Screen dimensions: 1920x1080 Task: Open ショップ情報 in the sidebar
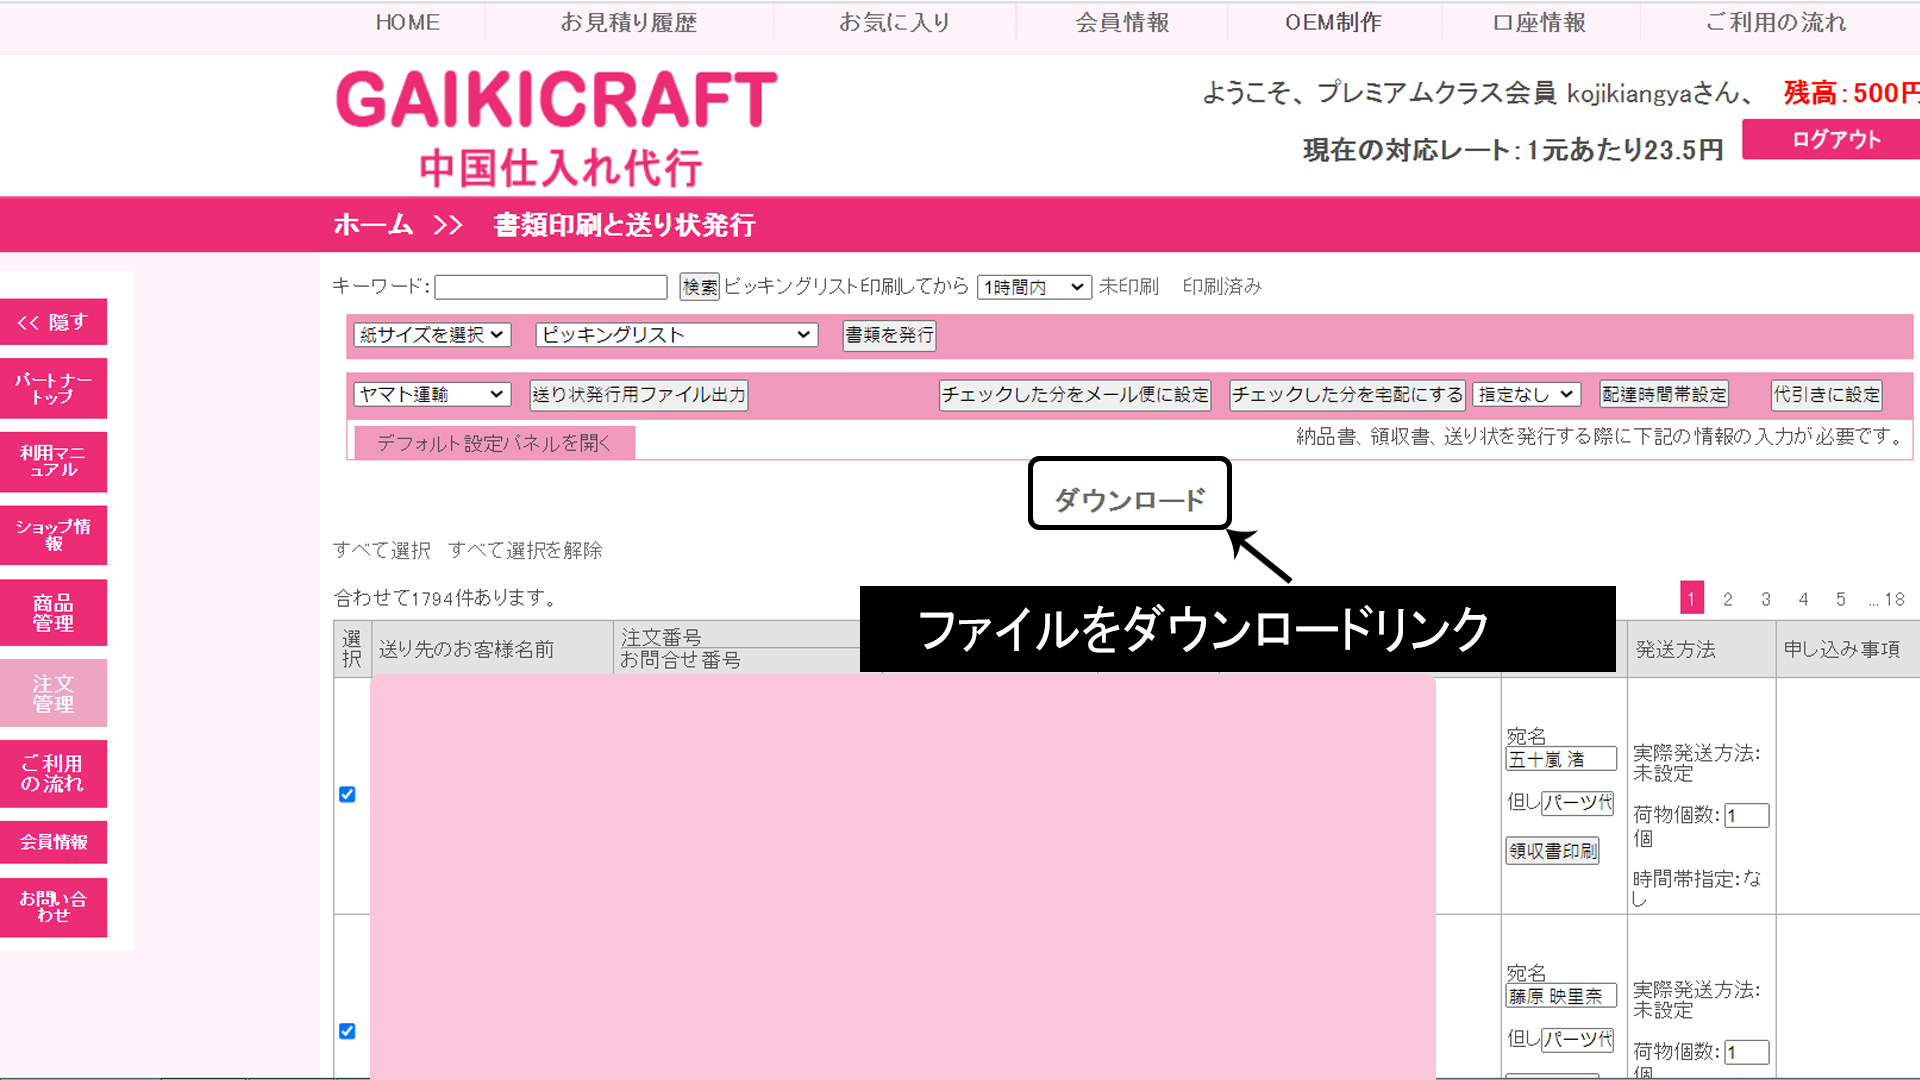coord(53,535)
